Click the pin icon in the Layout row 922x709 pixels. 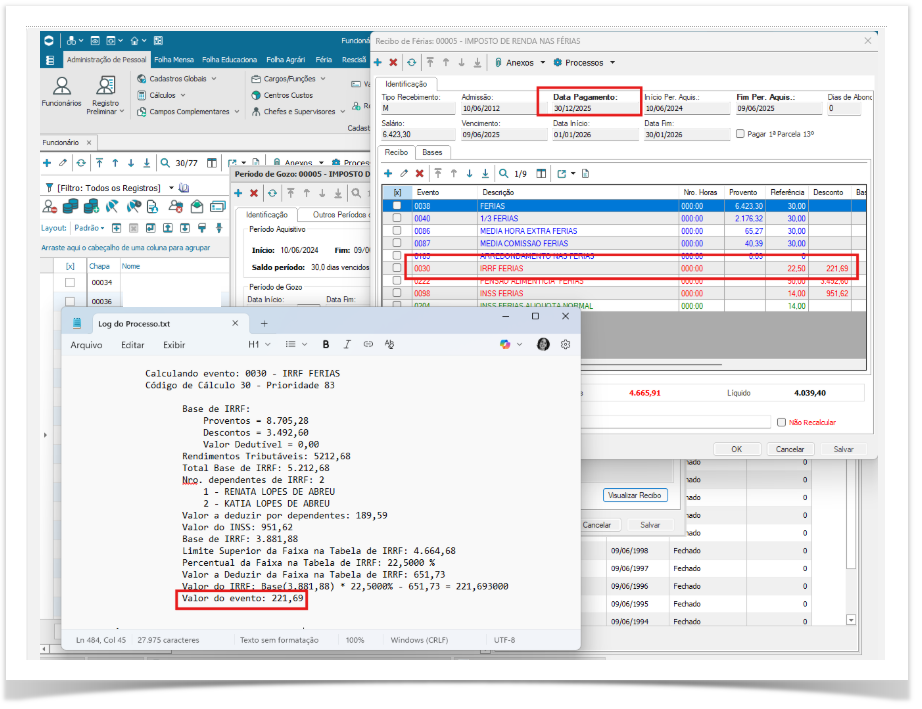[219, 228]
